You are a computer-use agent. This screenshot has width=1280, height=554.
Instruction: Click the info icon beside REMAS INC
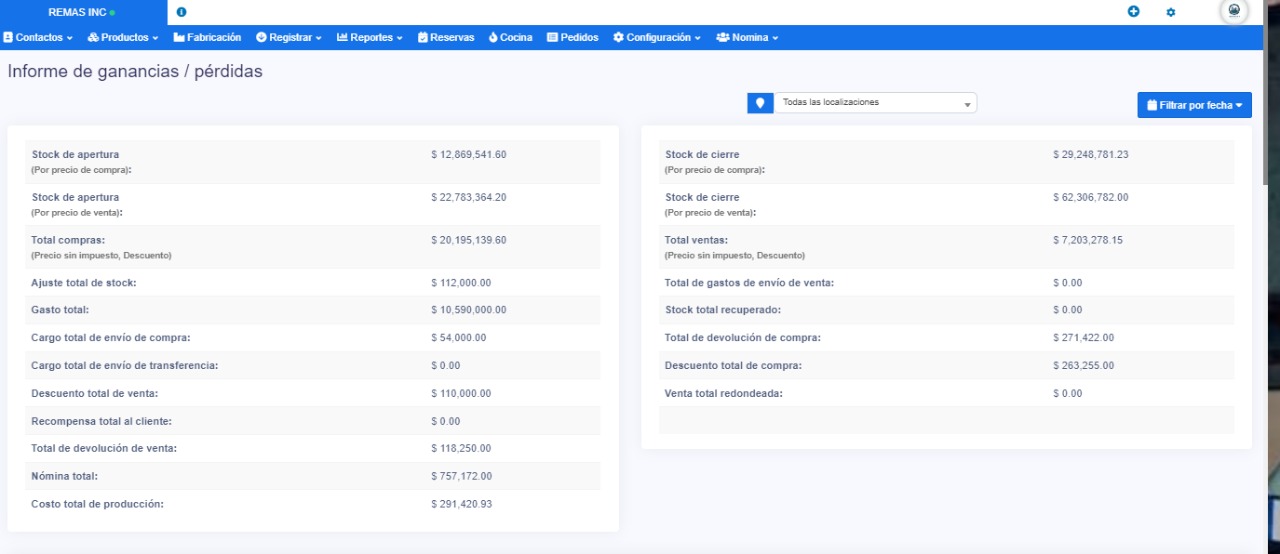(x=181, y=12)
